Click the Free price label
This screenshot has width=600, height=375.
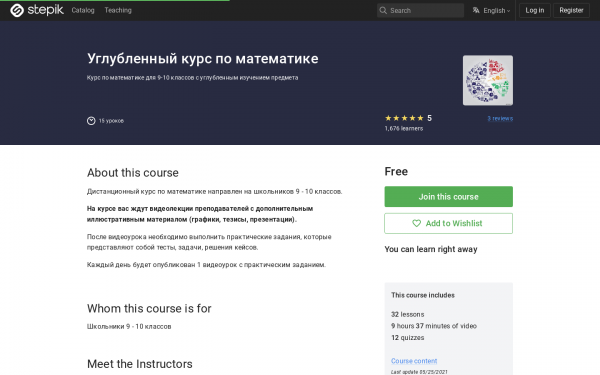[396, 171]
